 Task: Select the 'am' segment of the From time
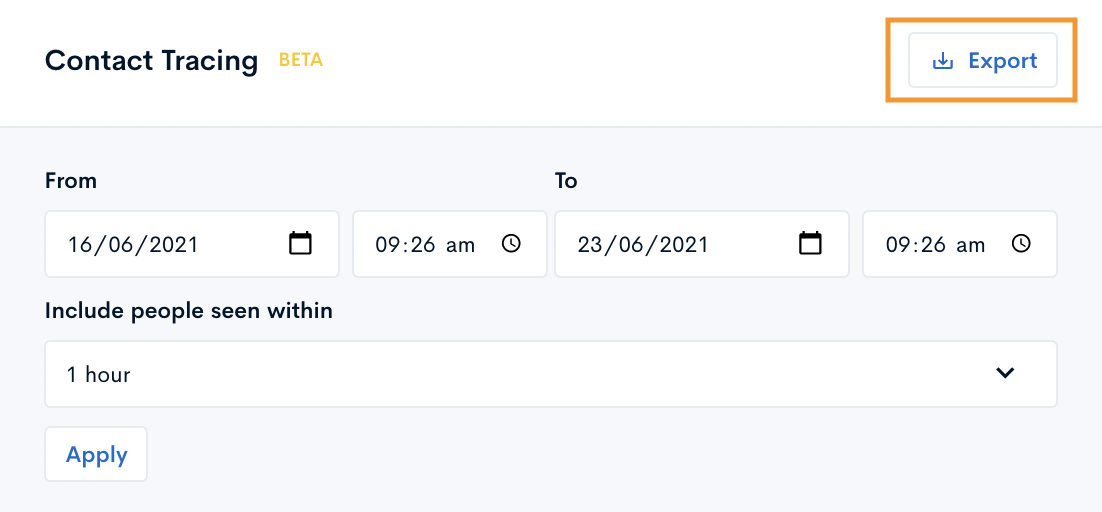click(461, 245)
